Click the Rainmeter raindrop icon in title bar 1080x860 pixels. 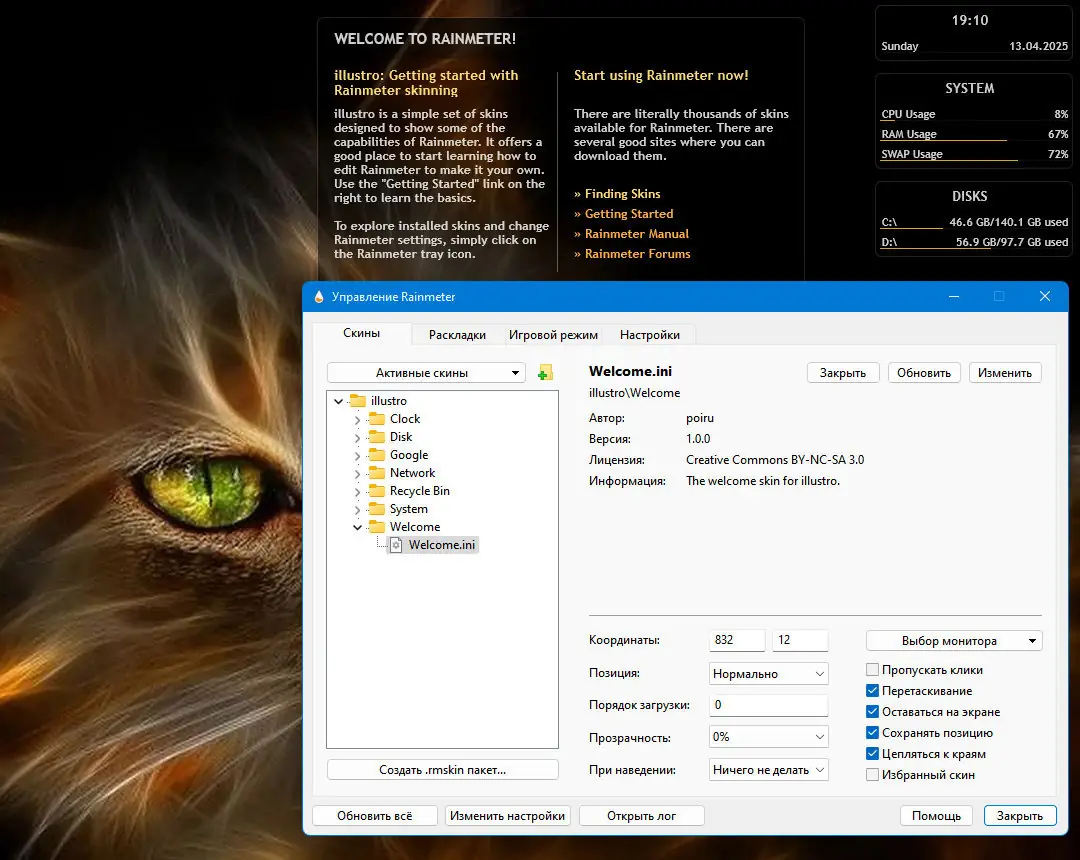(319, 297)
